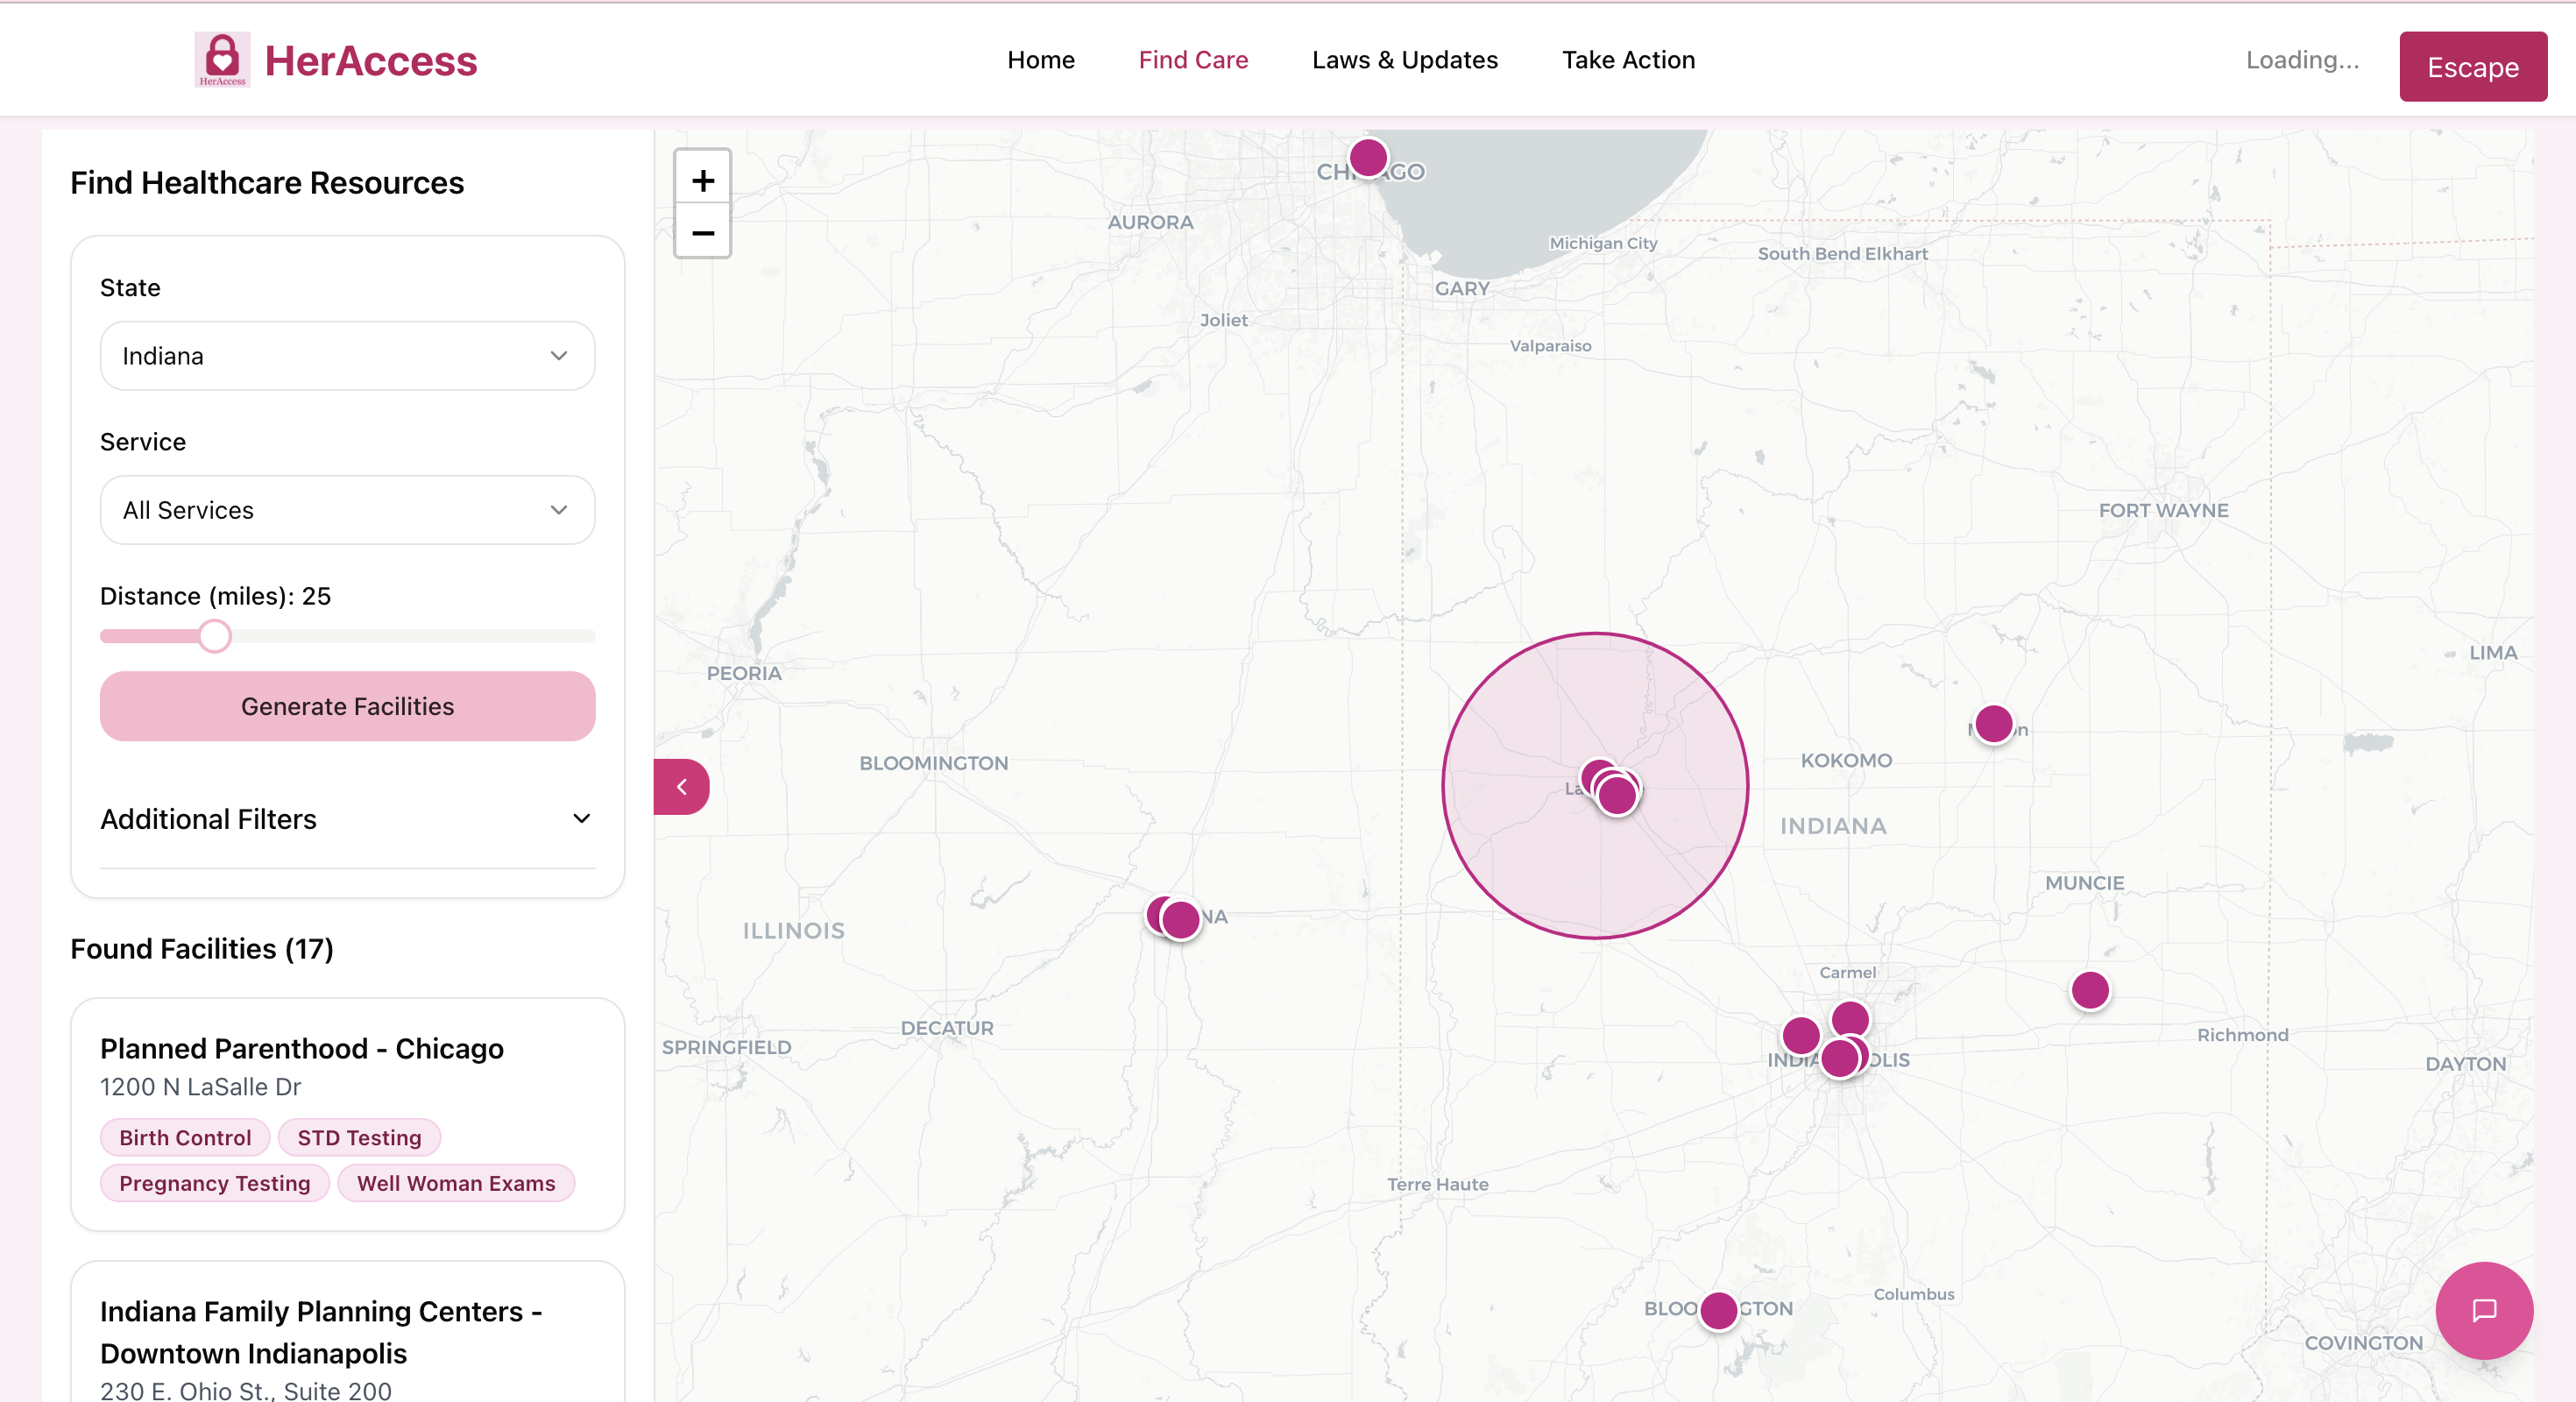The image size is (2576, 1402).
Task: Open the chat bubble button
Action: pyautogui.click(x=2483, y=1310)
